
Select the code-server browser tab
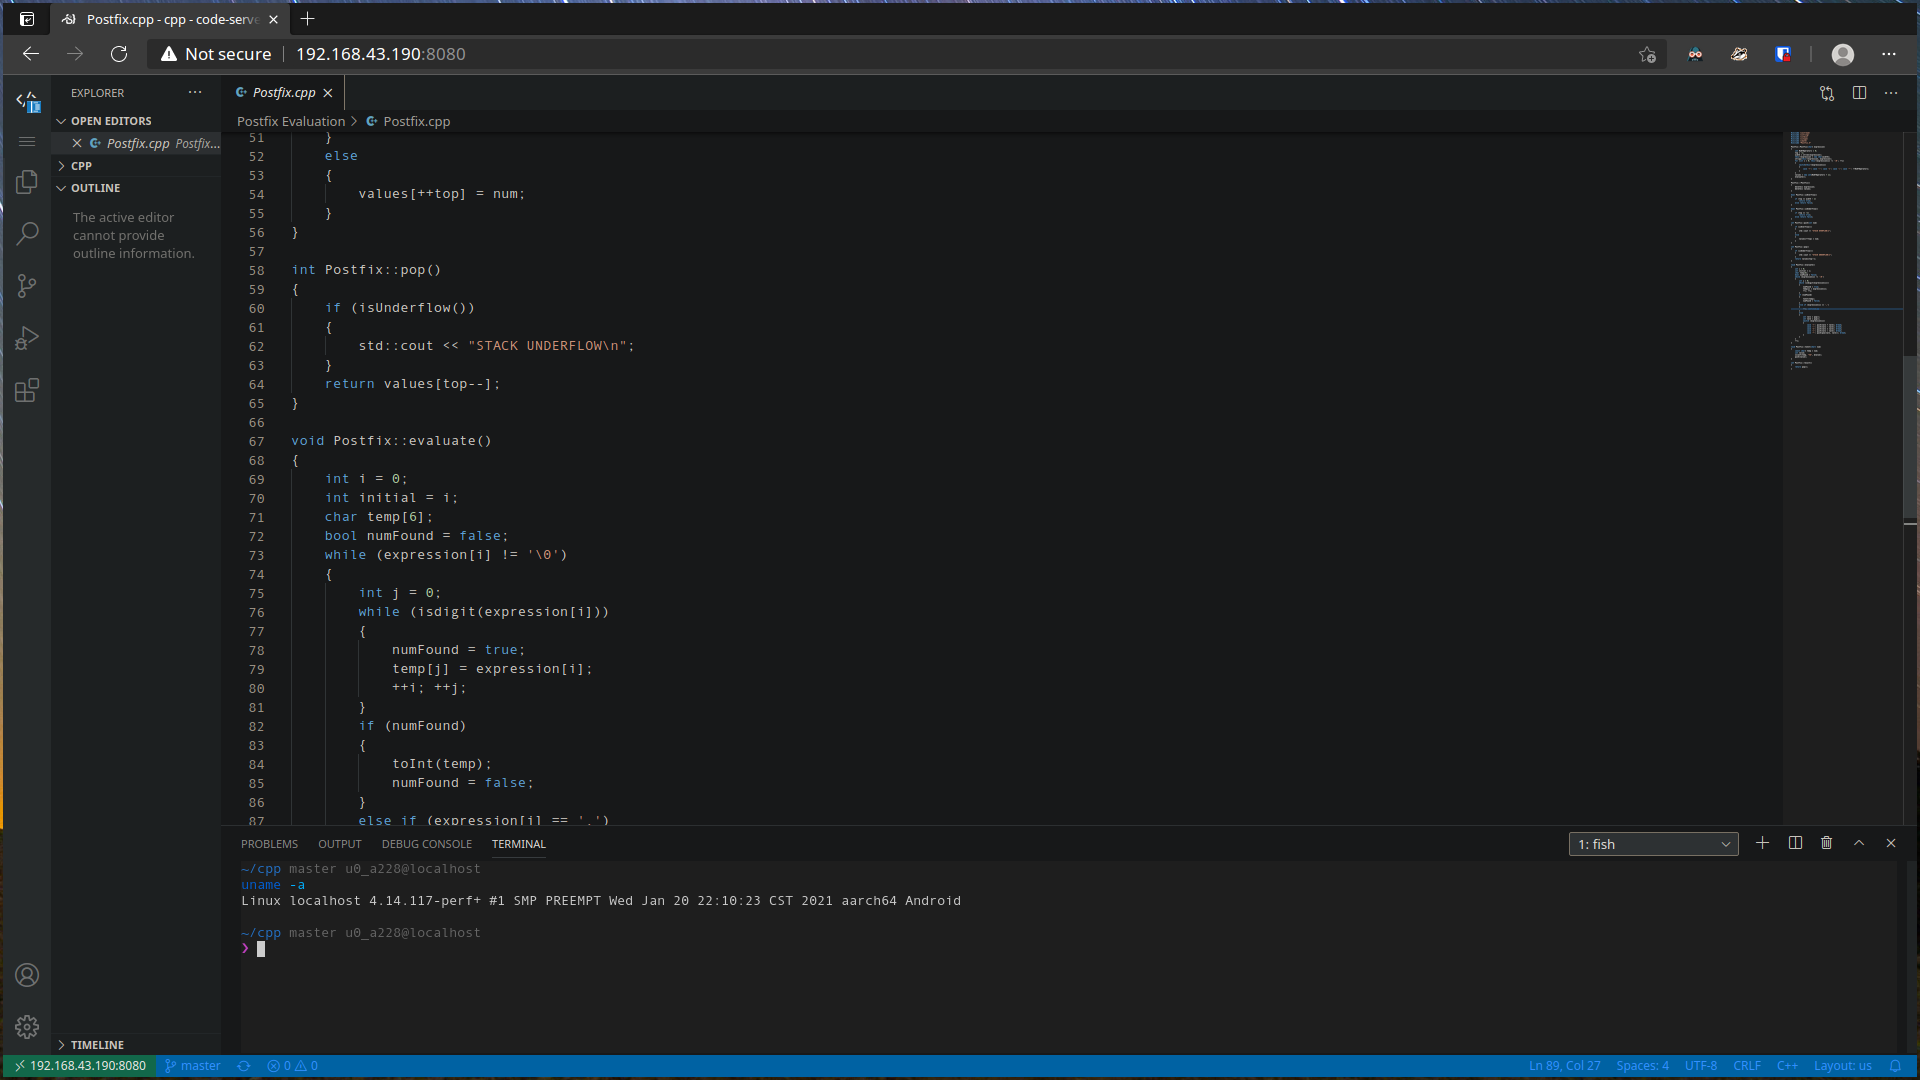click(170, 19)
